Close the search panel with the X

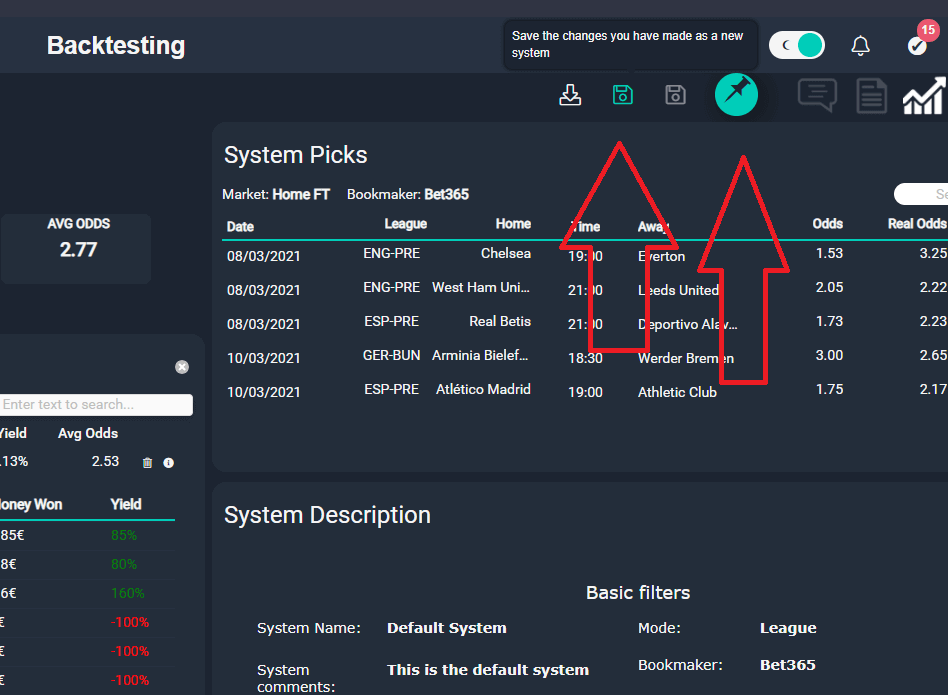[x=182, y=367]
